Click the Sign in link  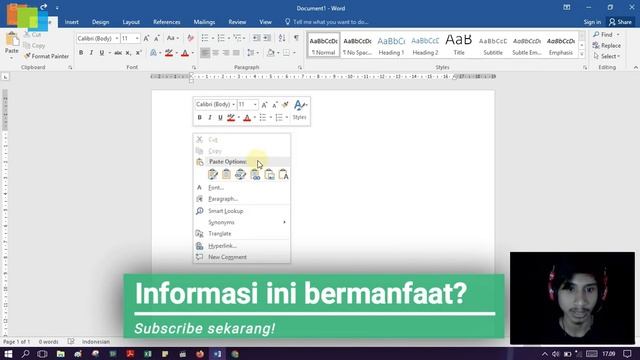(x=592, y=22)
